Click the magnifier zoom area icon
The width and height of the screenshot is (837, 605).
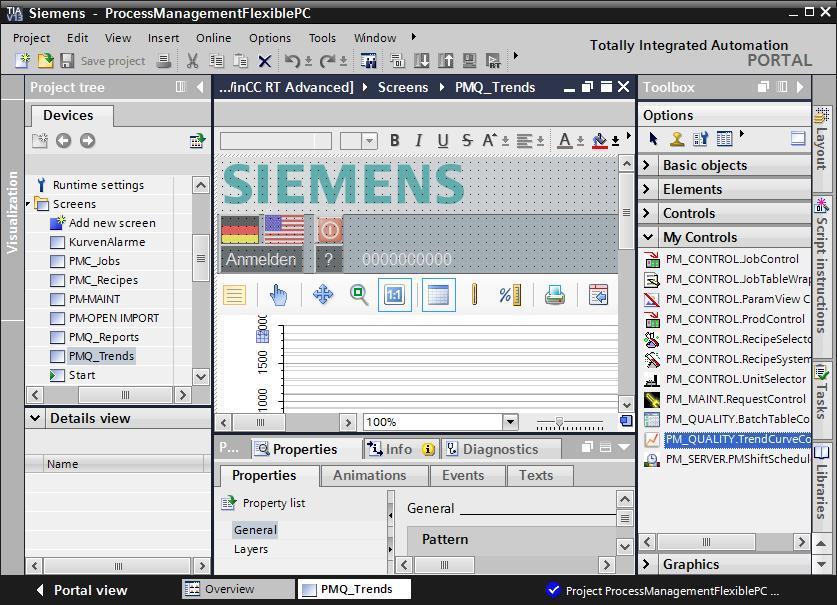tap(359, 295)
